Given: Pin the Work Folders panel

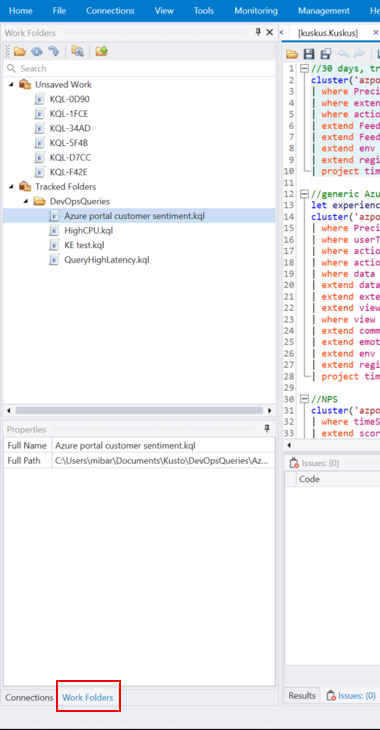Looking at the screenshot, I should pos(258,32).
